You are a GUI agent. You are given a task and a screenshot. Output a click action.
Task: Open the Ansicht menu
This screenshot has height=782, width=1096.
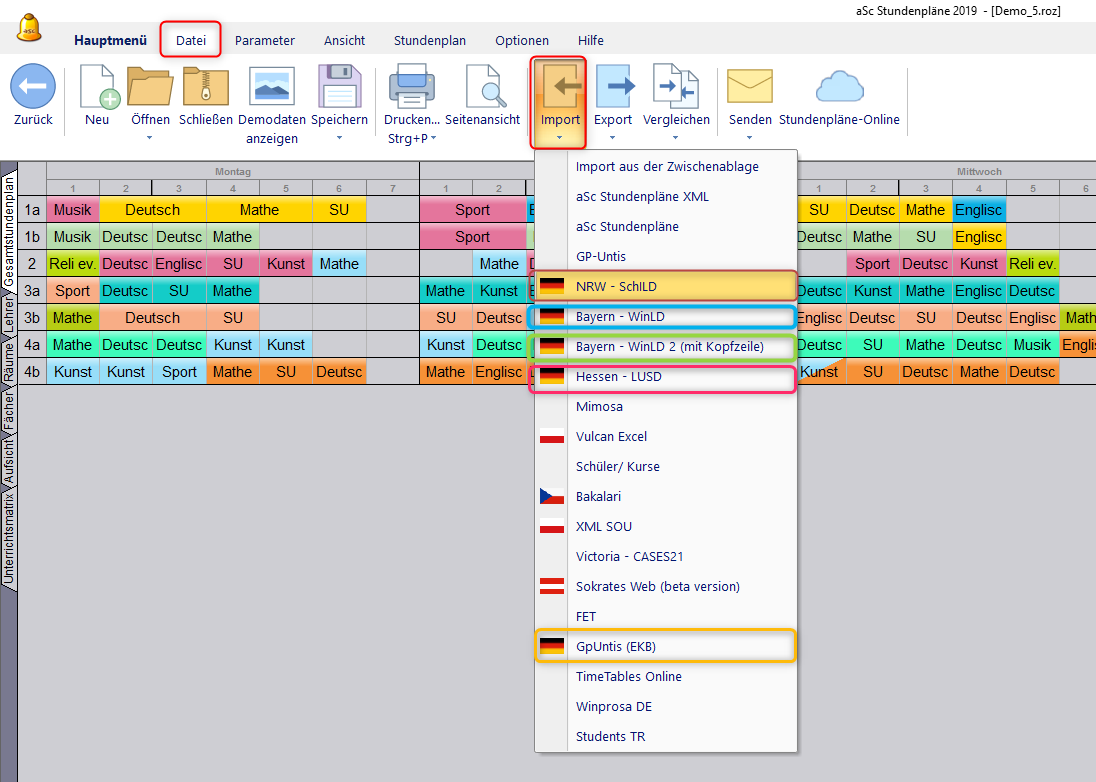[x=345, y=41]
